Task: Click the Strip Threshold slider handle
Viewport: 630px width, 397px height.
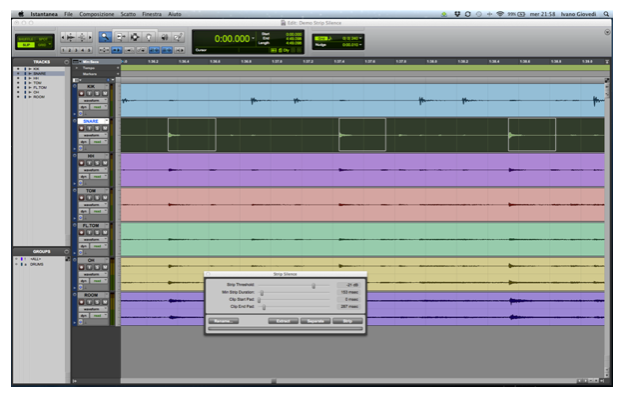Action: [x=313, y=285]
